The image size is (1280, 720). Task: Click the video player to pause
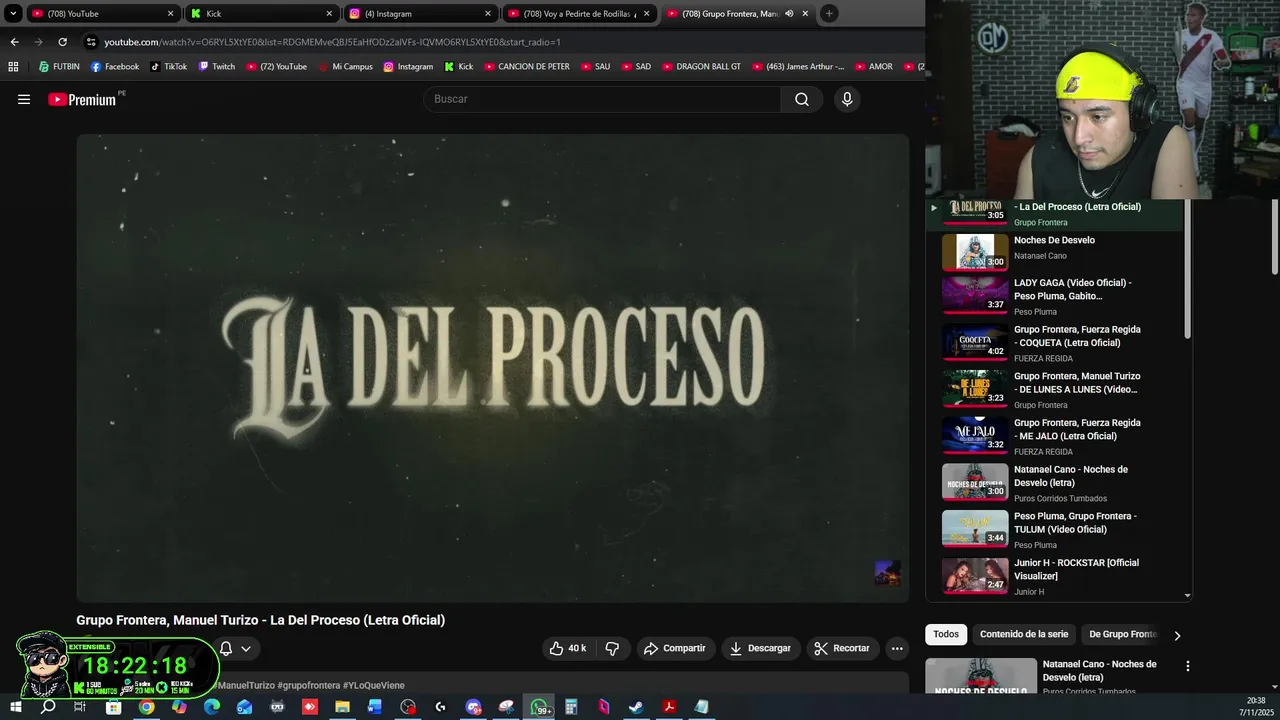[493, 368]
